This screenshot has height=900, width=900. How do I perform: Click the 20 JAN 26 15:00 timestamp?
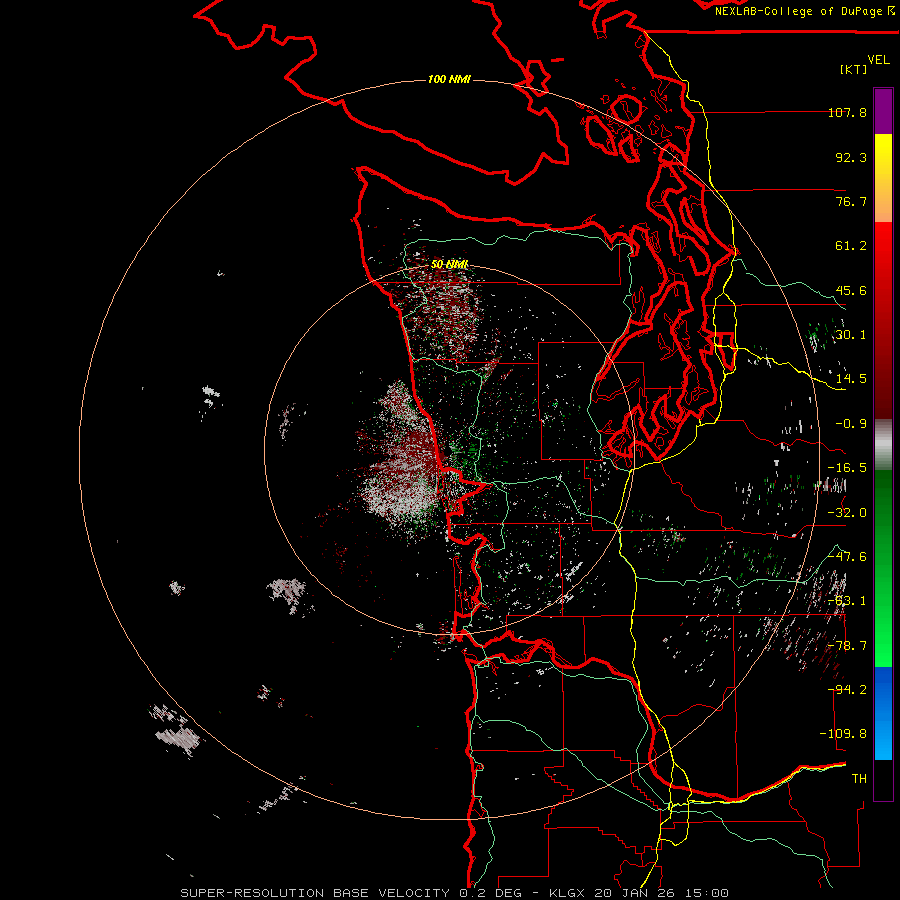click(x=660, y=893)
